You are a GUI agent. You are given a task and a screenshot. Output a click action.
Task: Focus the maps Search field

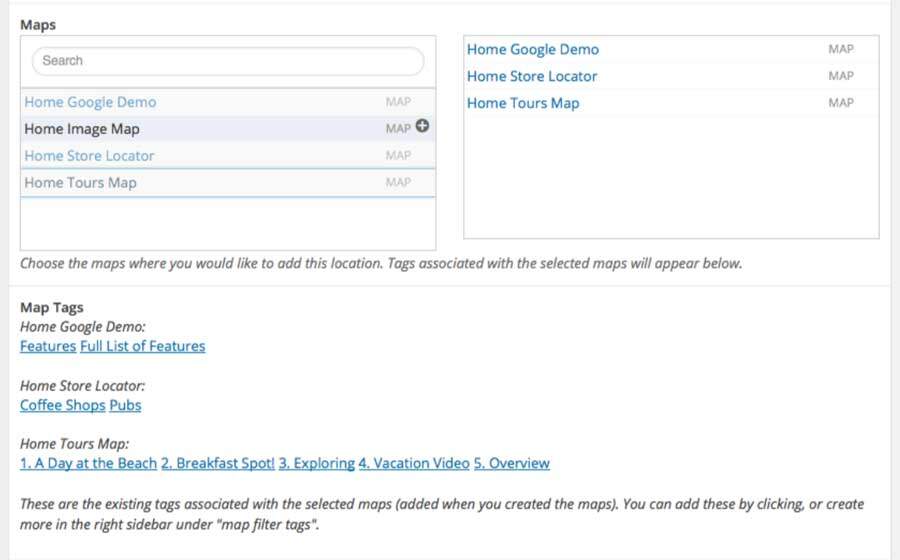coord(228,61)
